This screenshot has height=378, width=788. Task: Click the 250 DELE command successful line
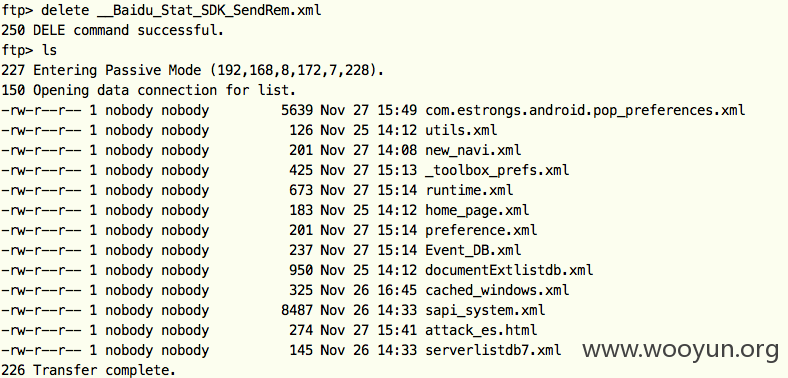click(x=113, y=30)
